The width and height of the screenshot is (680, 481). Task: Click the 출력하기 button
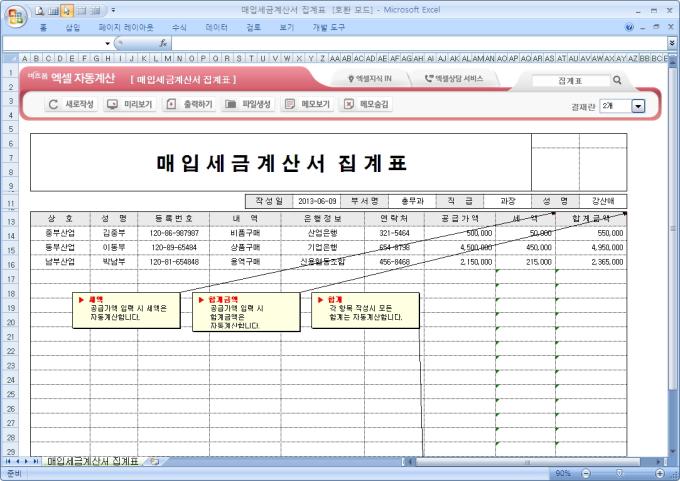pos(189,104)
